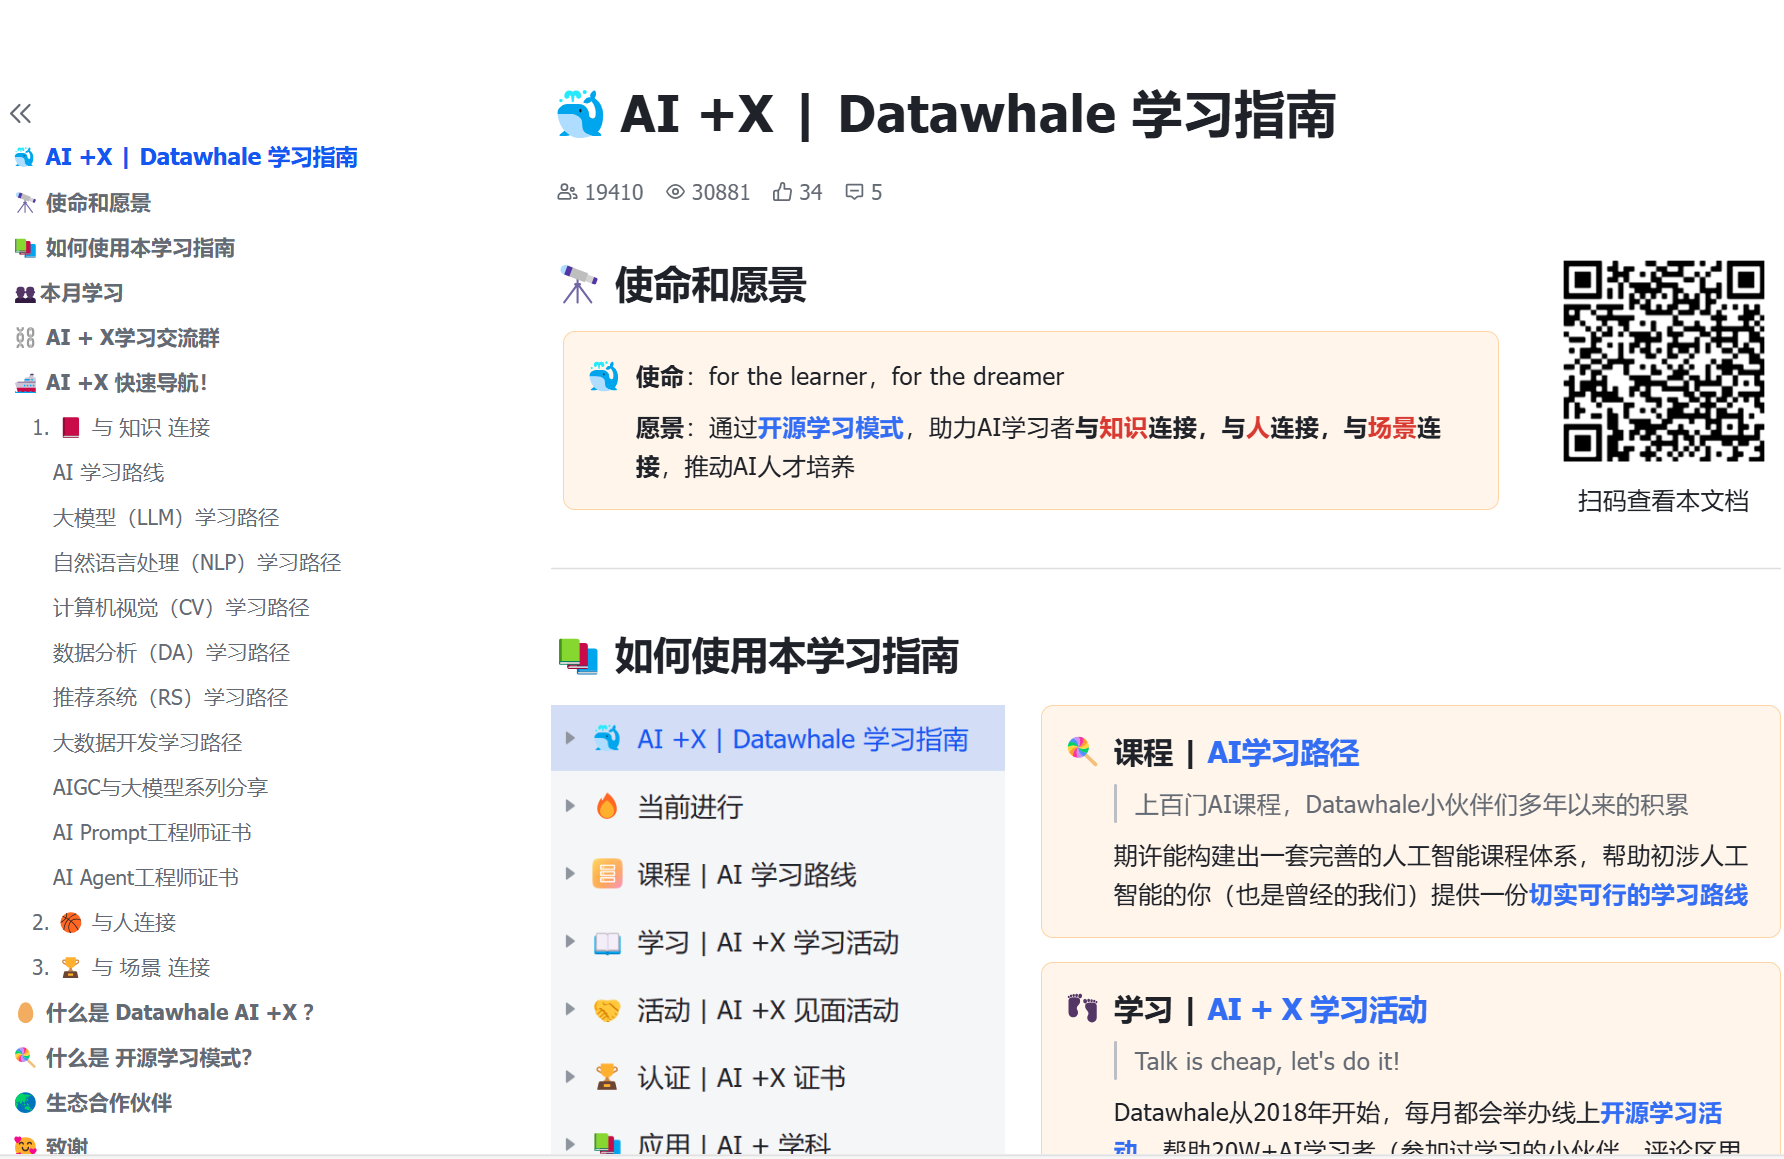Click the telescope icon beside 使命和愿景 heading

coord(579,285)
